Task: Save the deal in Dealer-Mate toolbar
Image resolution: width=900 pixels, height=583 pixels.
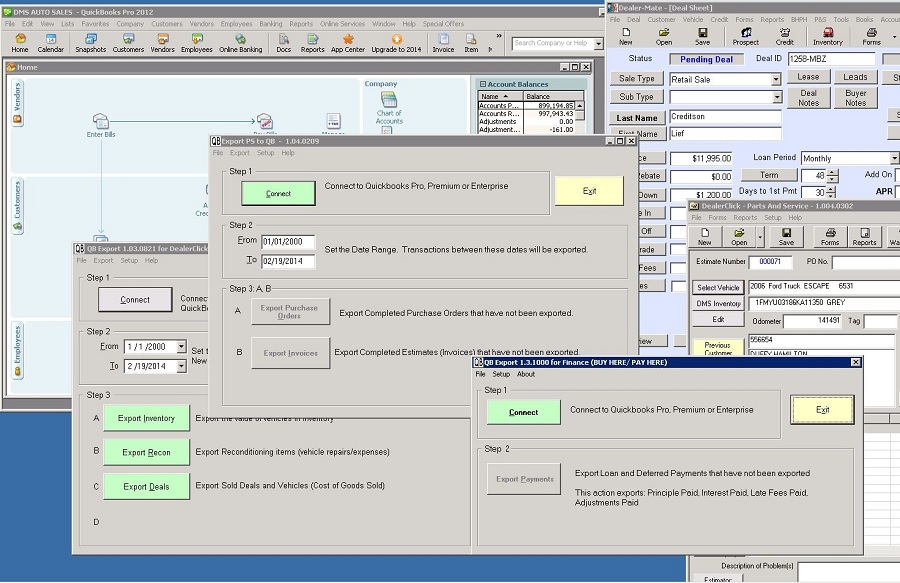Action: [703, 37]
